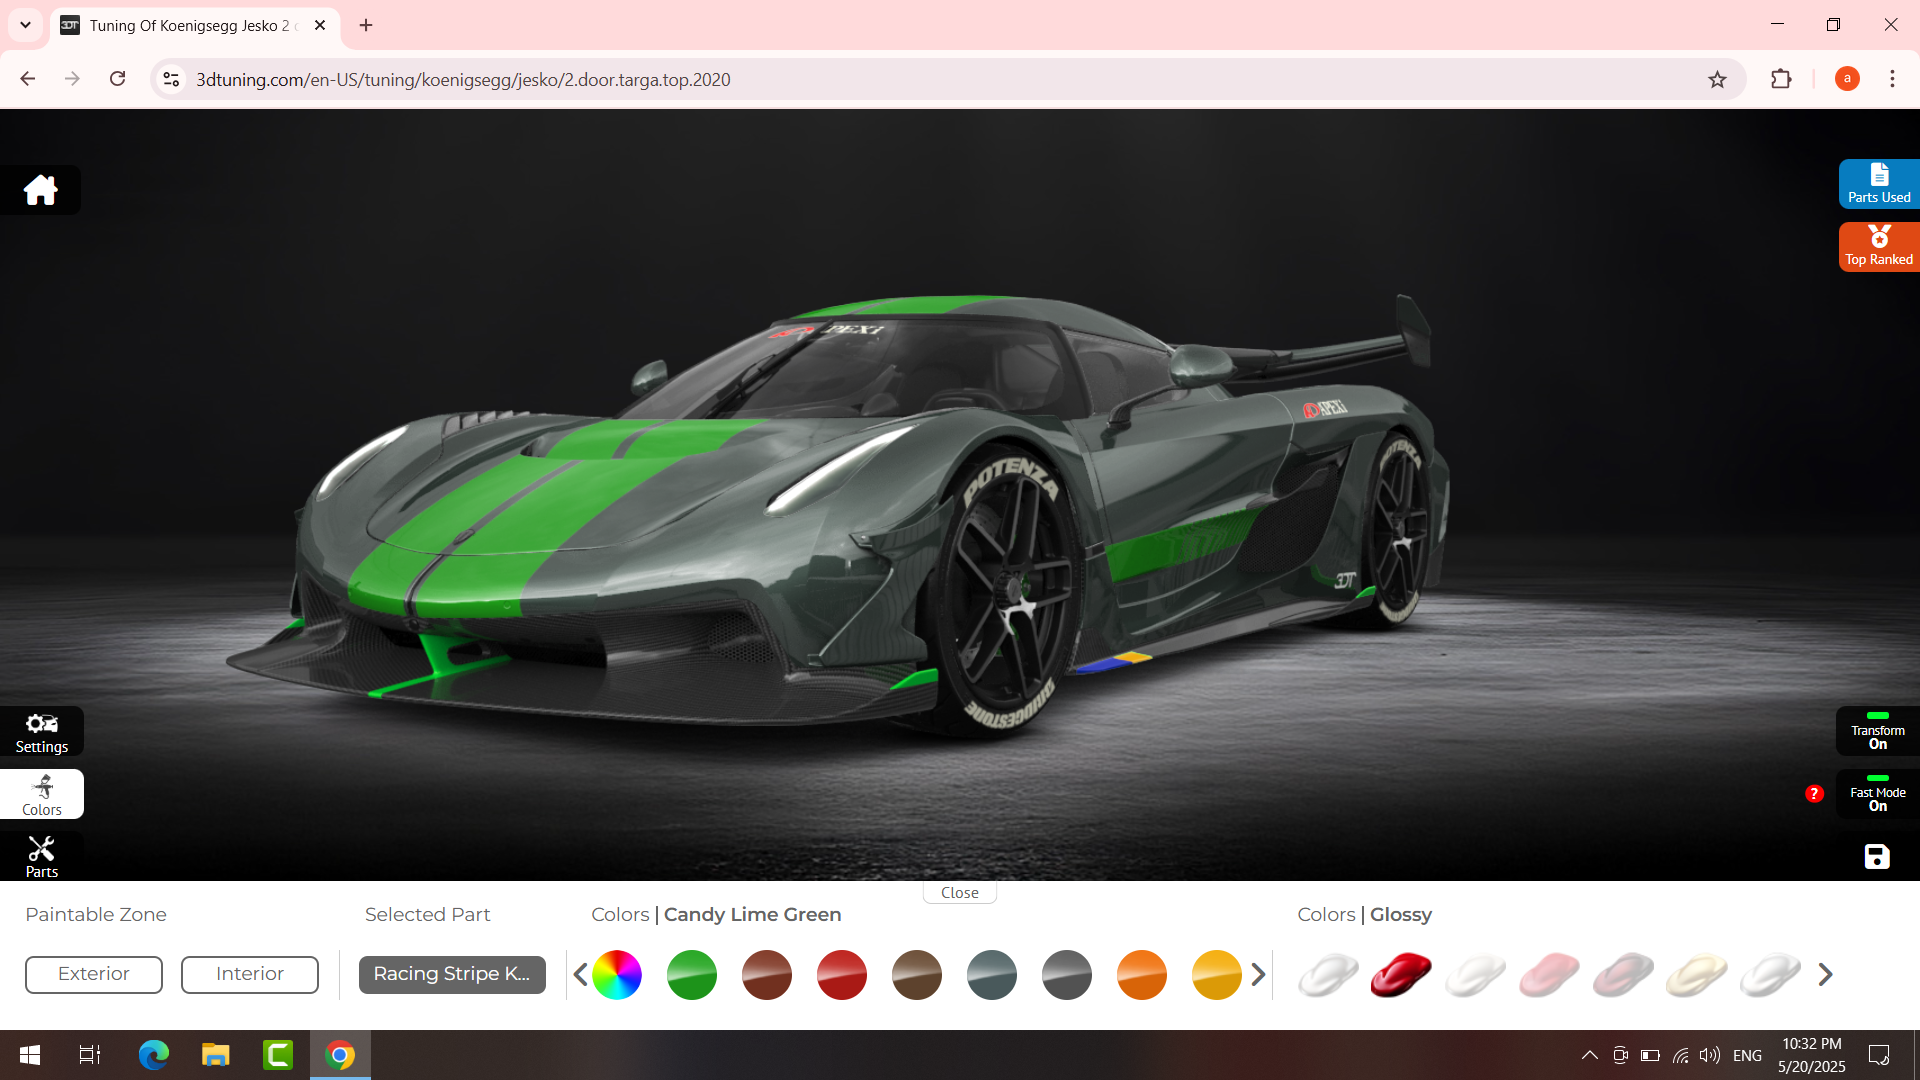The height and width of the screenshot is (1080, 1920).
Task: Open the battery status flyout
Action: tap(1650, 1055)
